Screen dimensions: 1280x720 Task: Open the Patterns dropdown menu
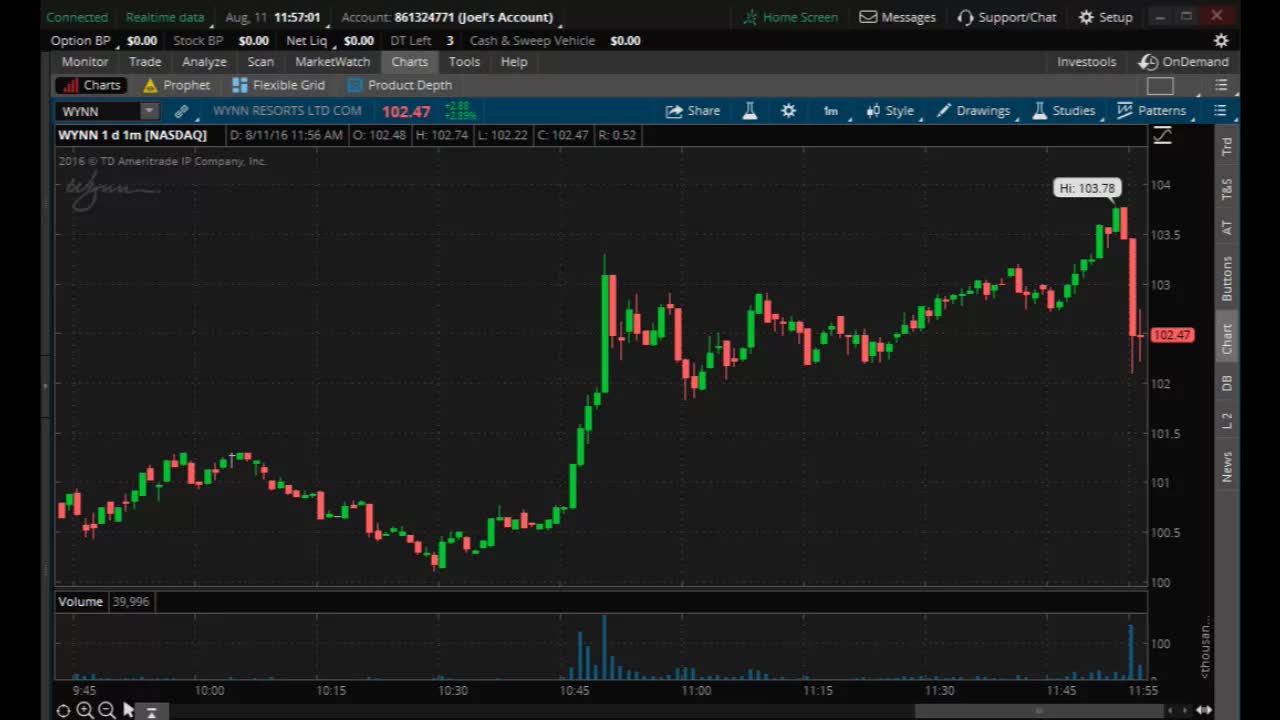coord(1153,111)
